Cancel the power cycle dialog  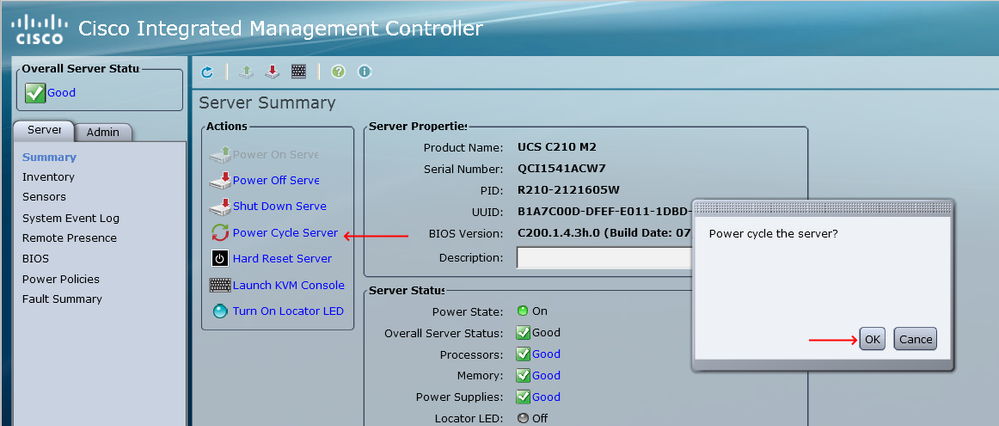[915, 339]
